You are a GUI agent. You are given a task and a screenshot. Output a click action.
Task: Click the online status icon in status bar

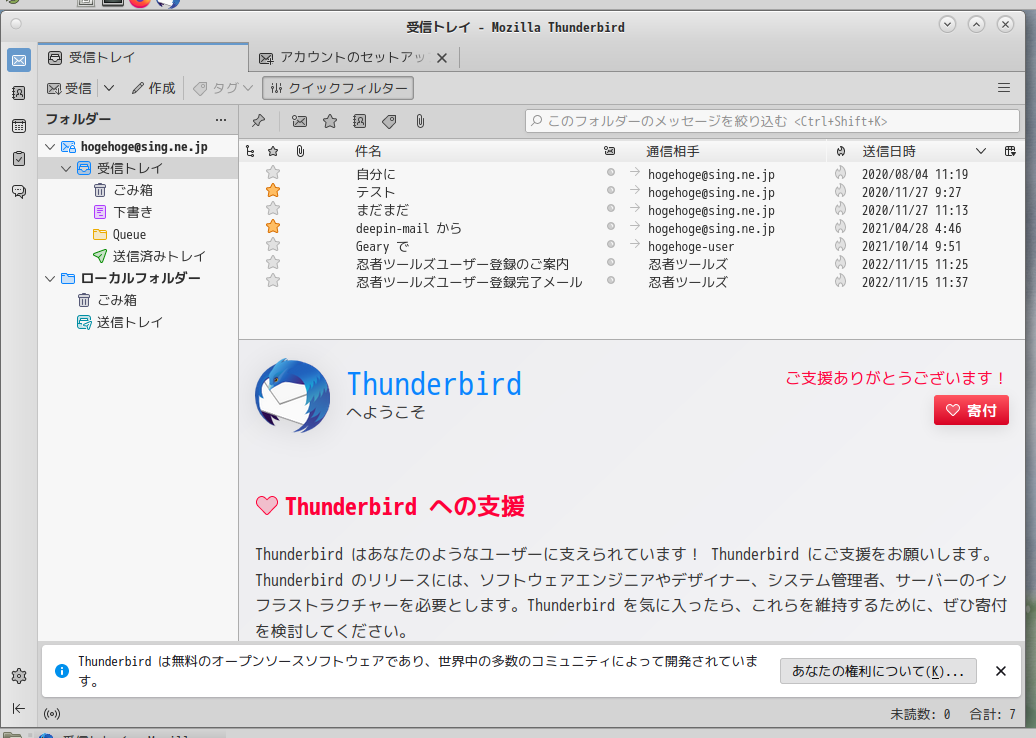pyautogui.click(x=52, y=714)
